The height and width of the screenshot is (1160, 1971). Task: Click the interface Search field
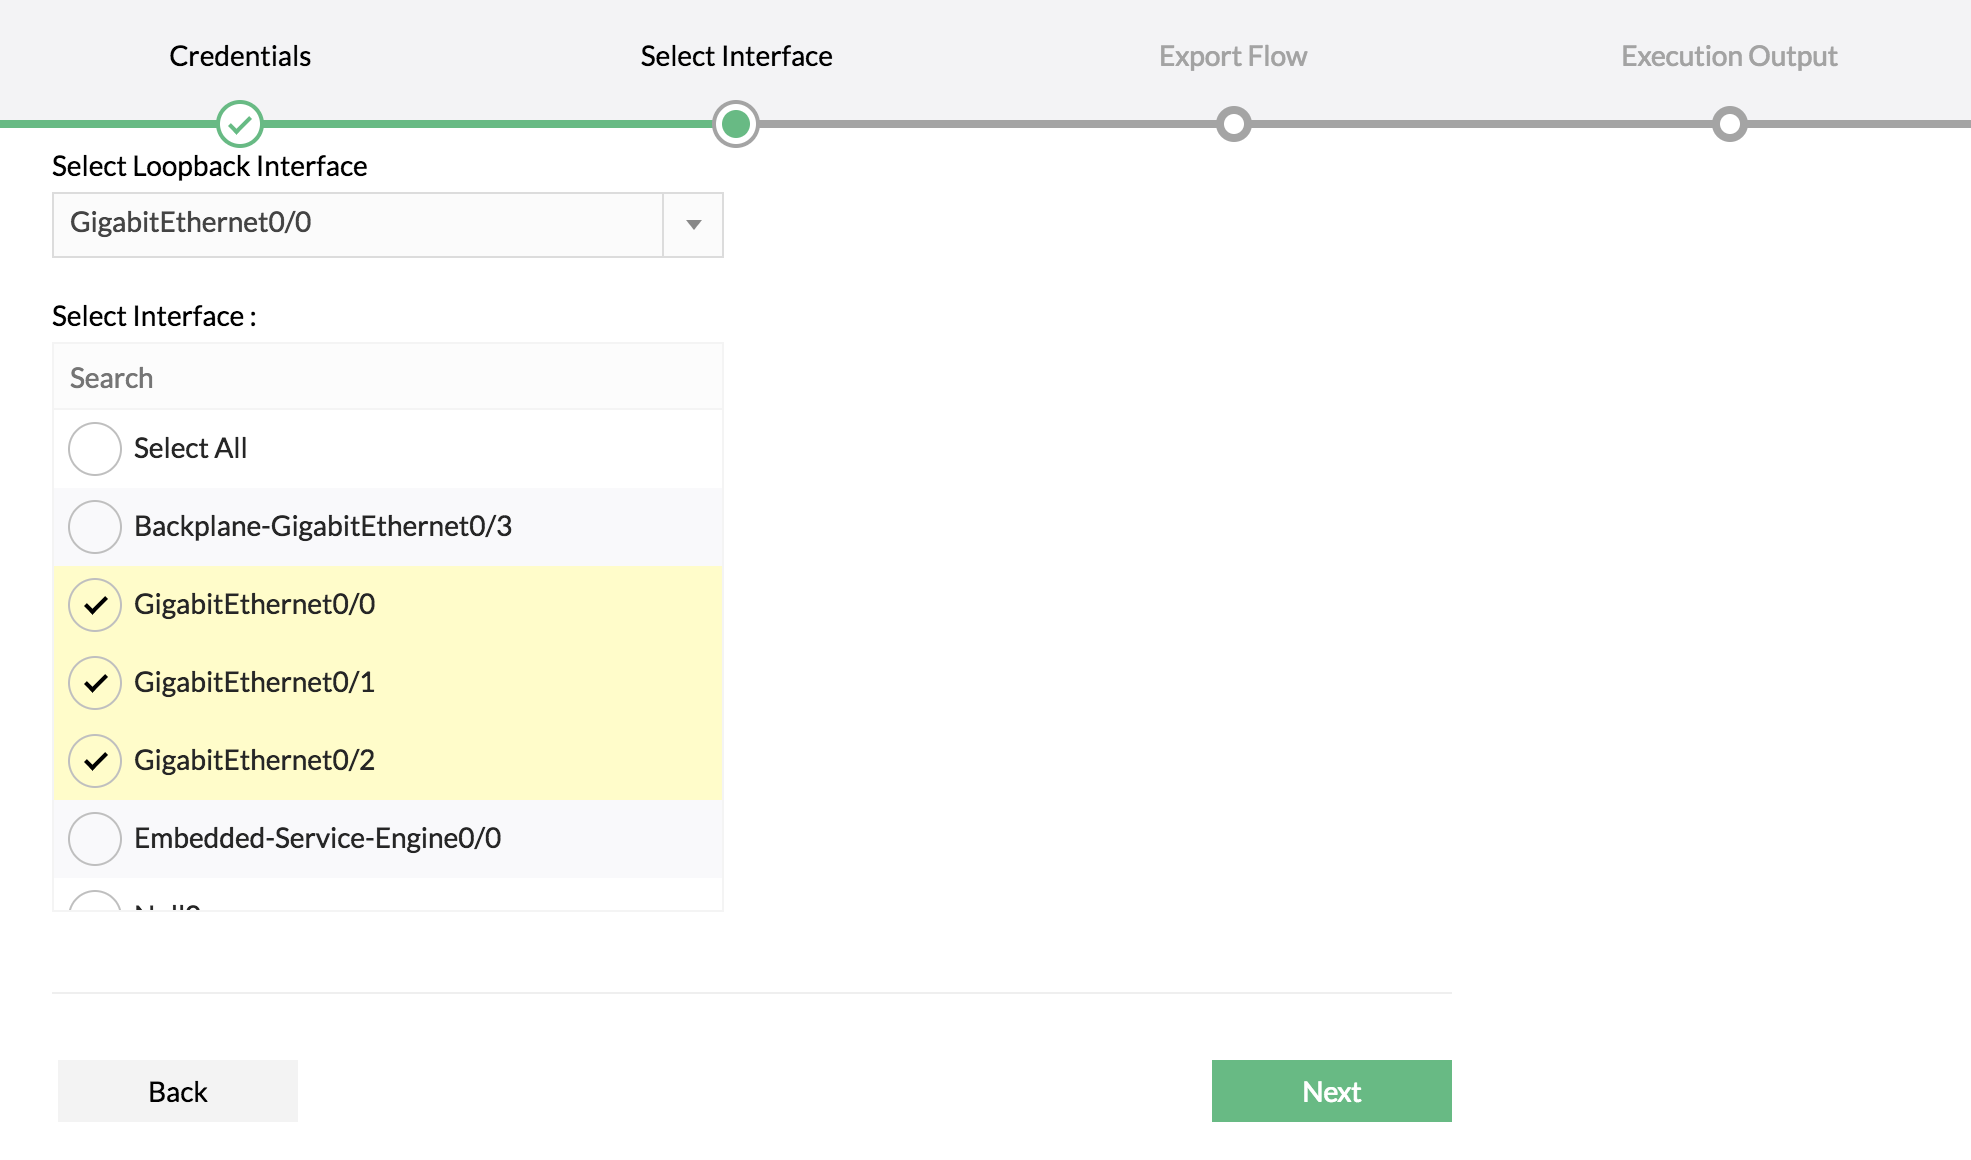[388, 378]
